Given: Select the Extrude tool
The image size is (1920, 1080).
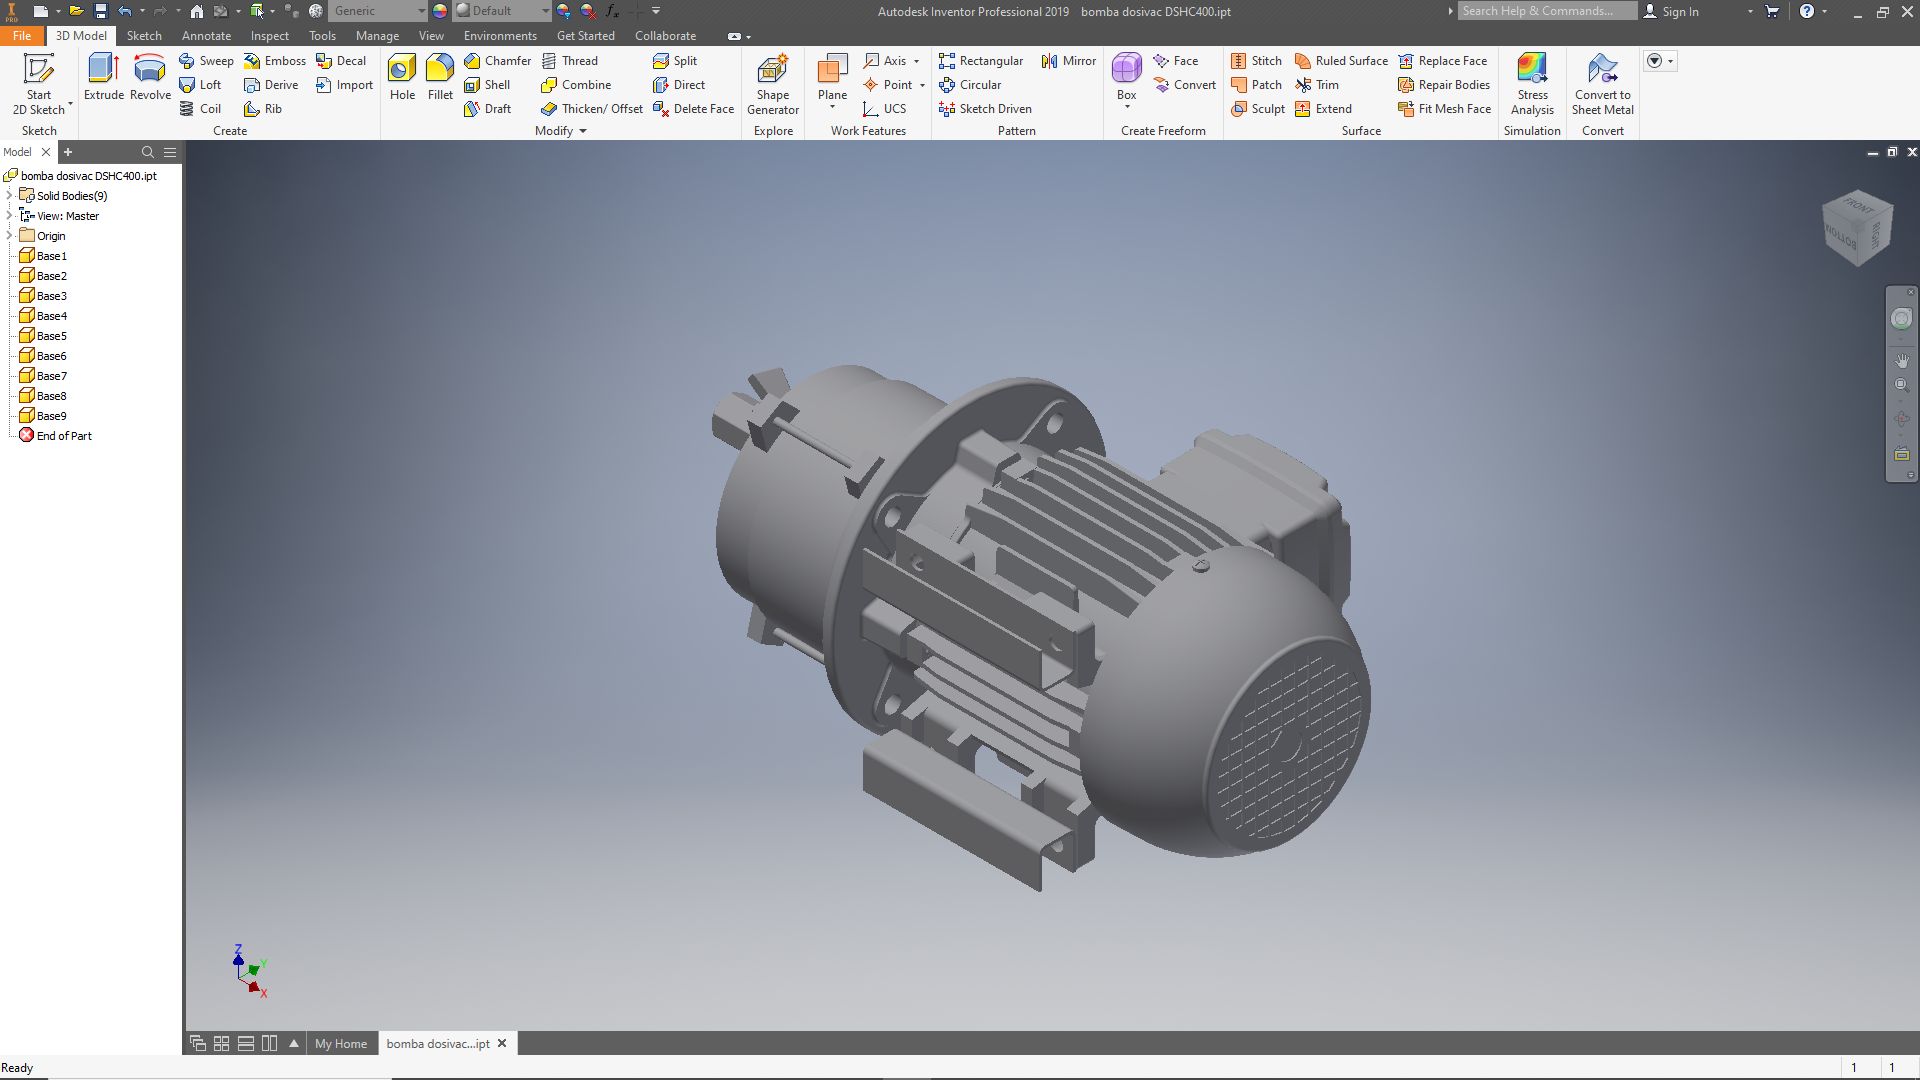Looking at the screenshot, I should [x=104, y=77].
